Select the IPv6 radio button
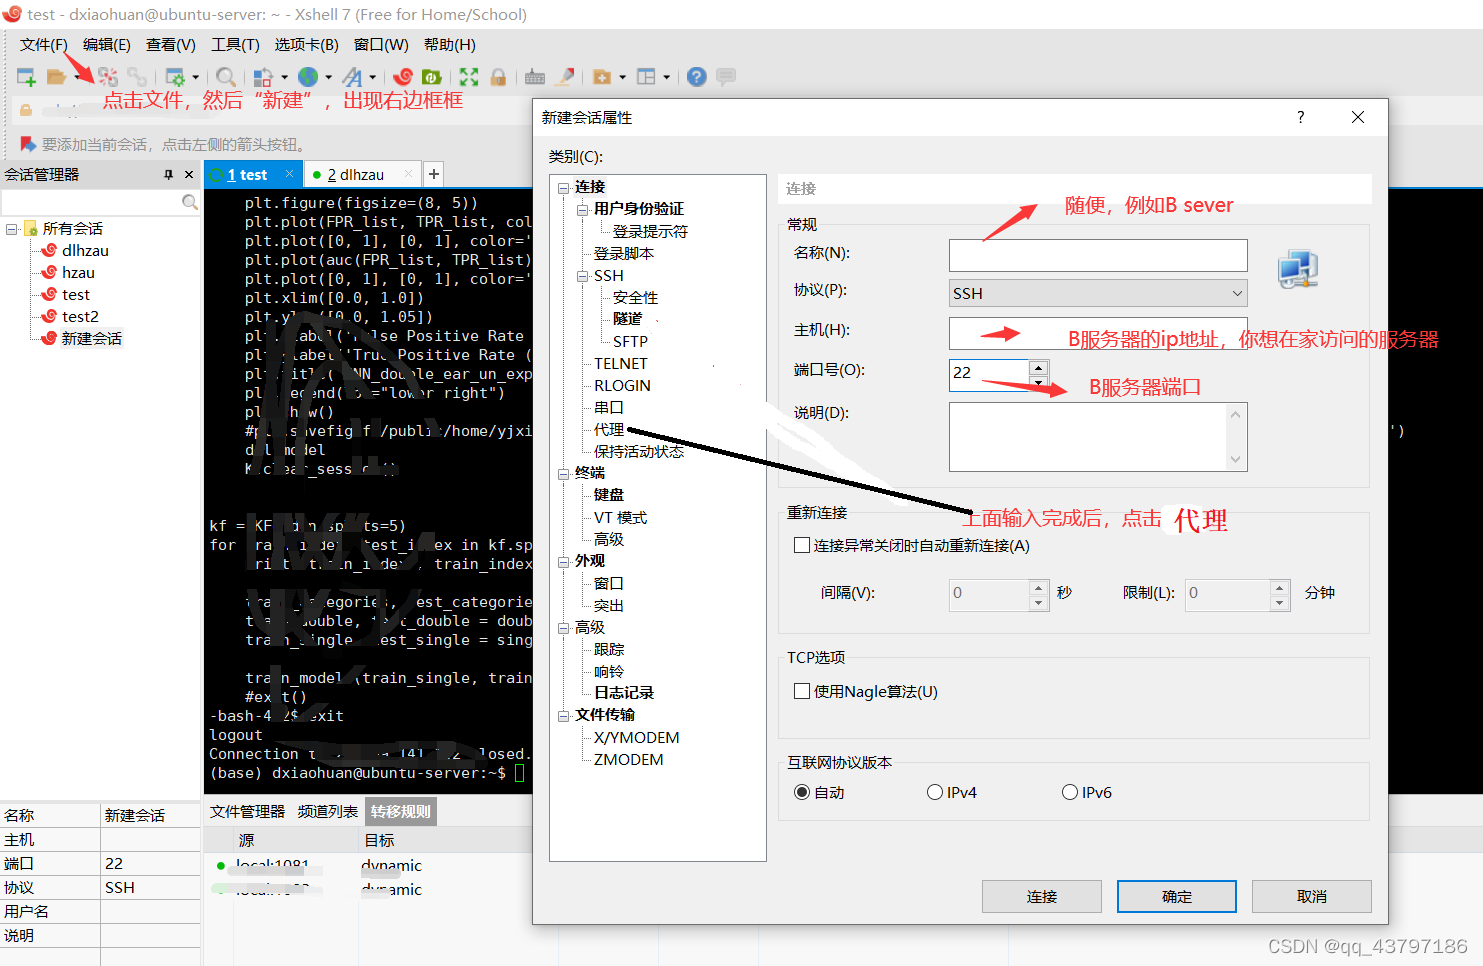The image size is (1483, 966). (1069, 792)
